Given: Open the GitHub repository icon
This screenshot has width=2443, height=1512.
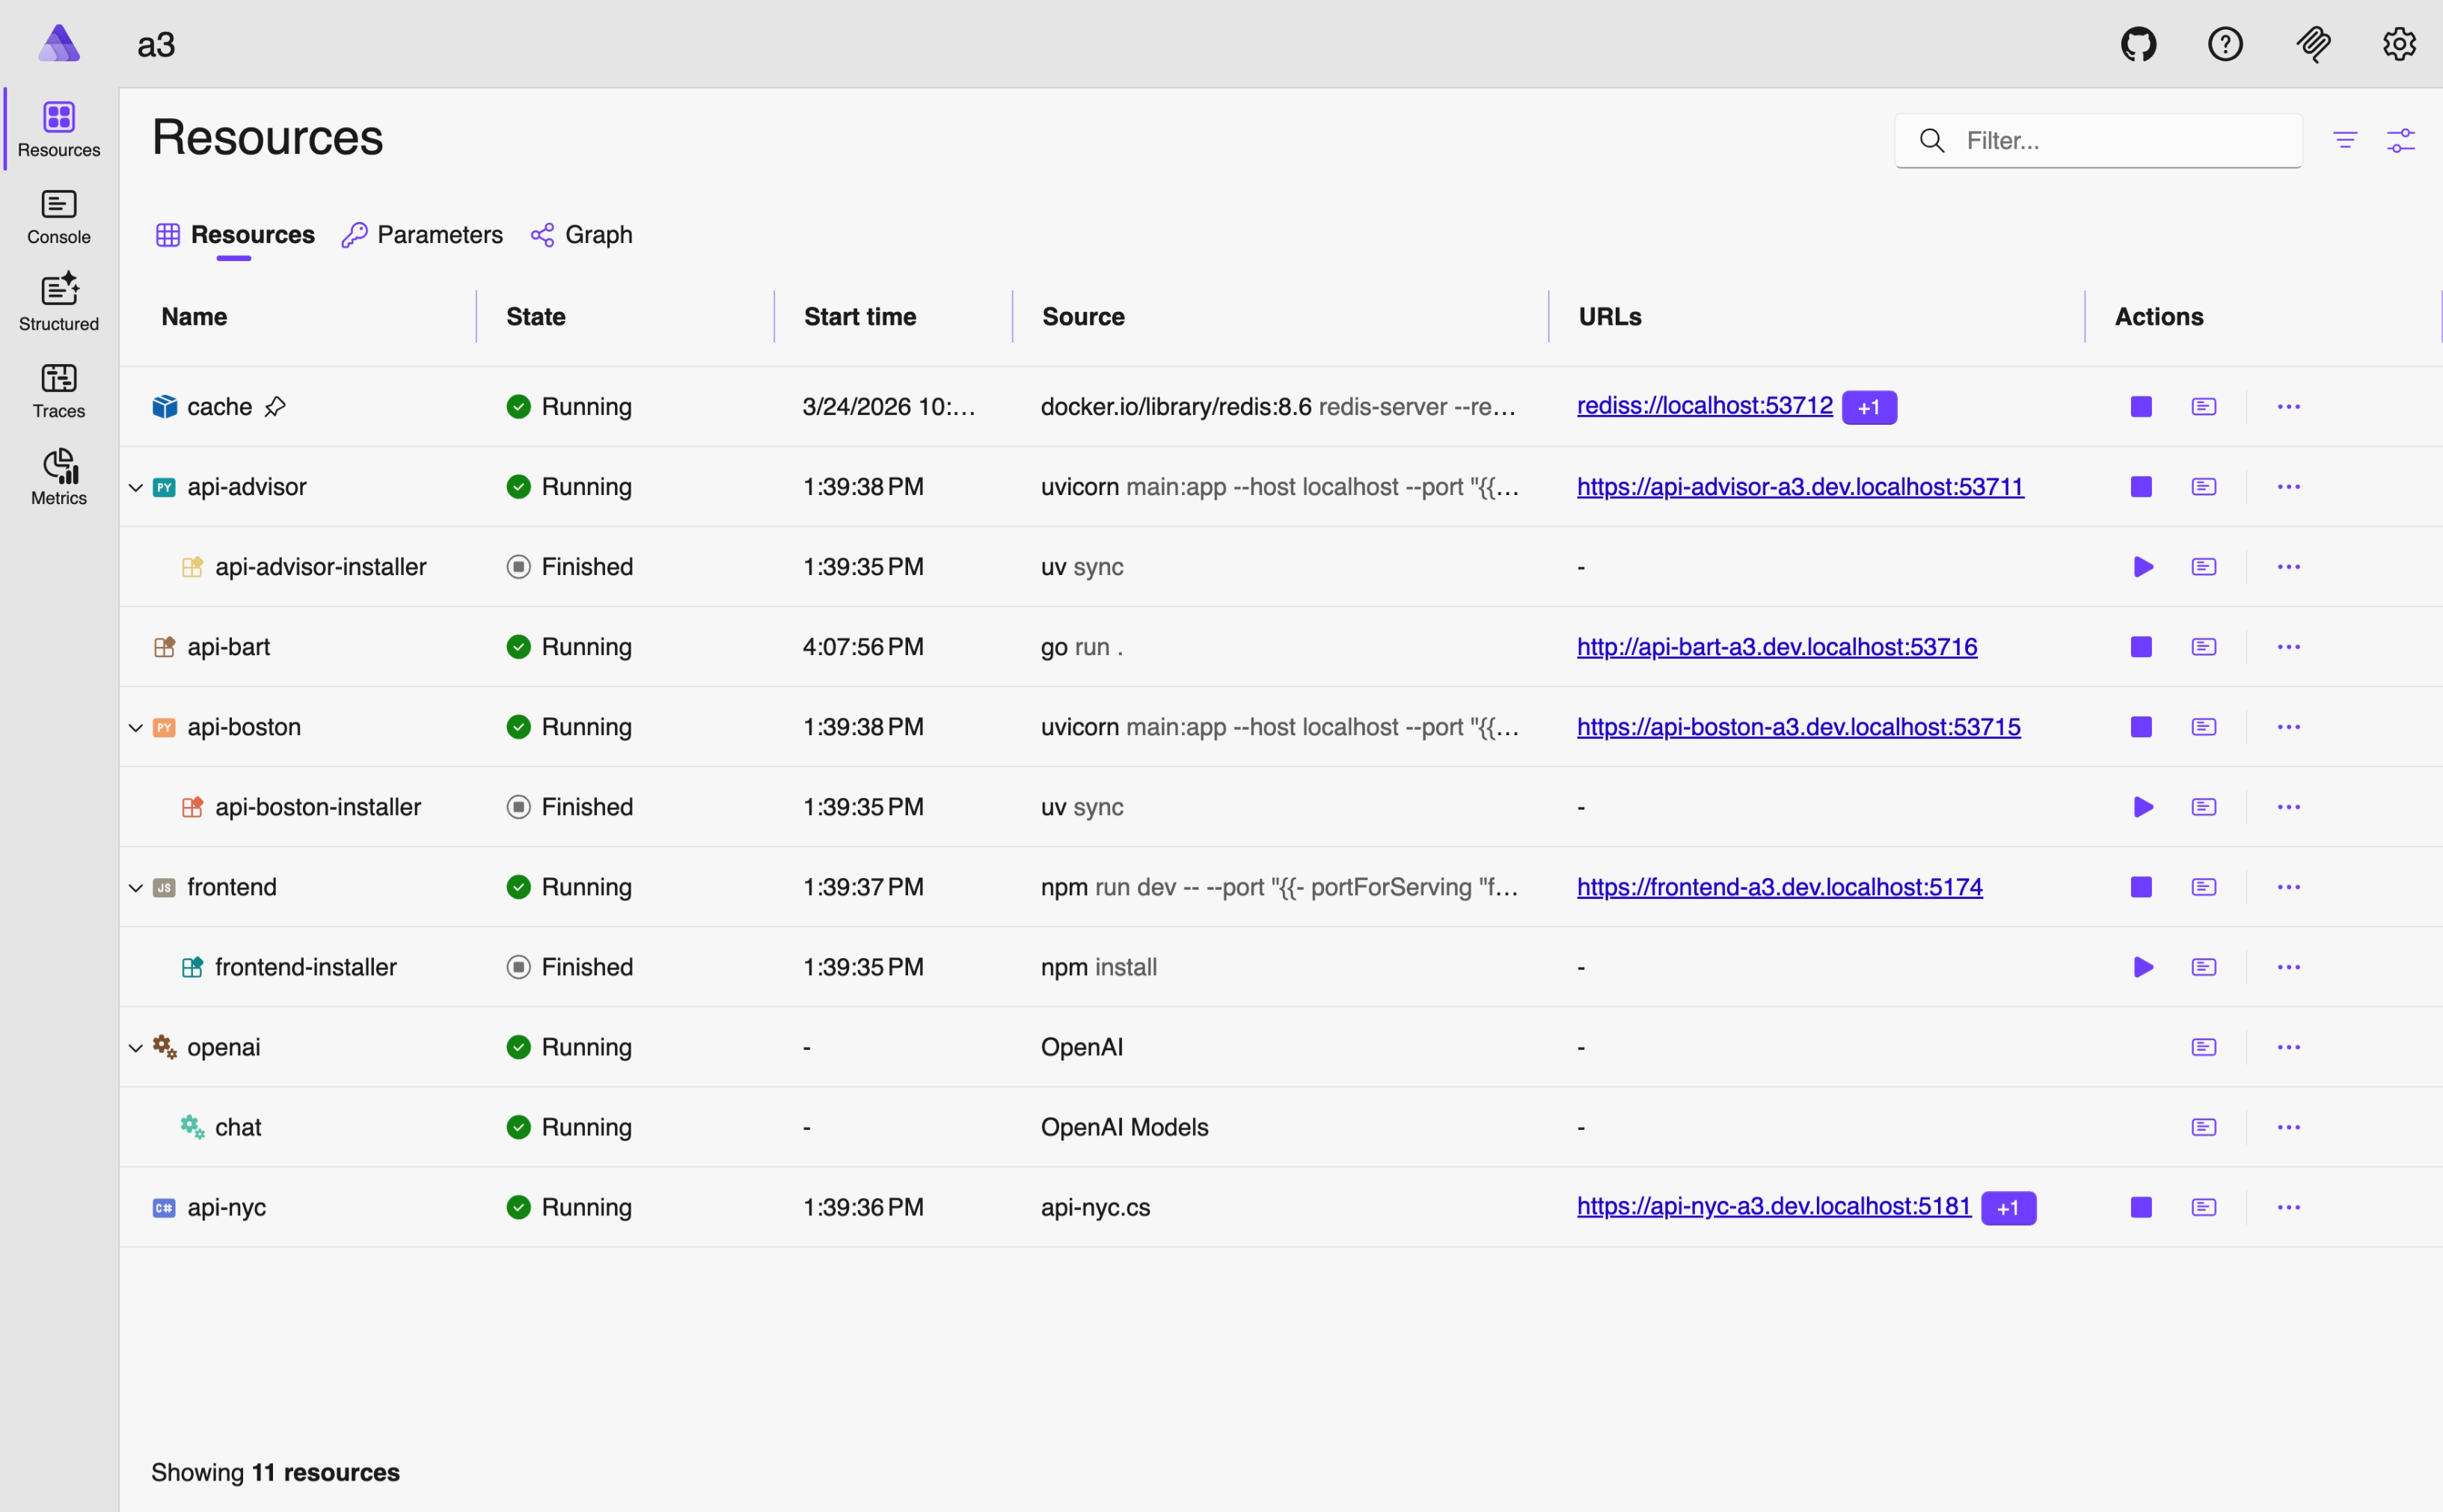Looking at the screenshot, I should click(x=2138, y=44).
